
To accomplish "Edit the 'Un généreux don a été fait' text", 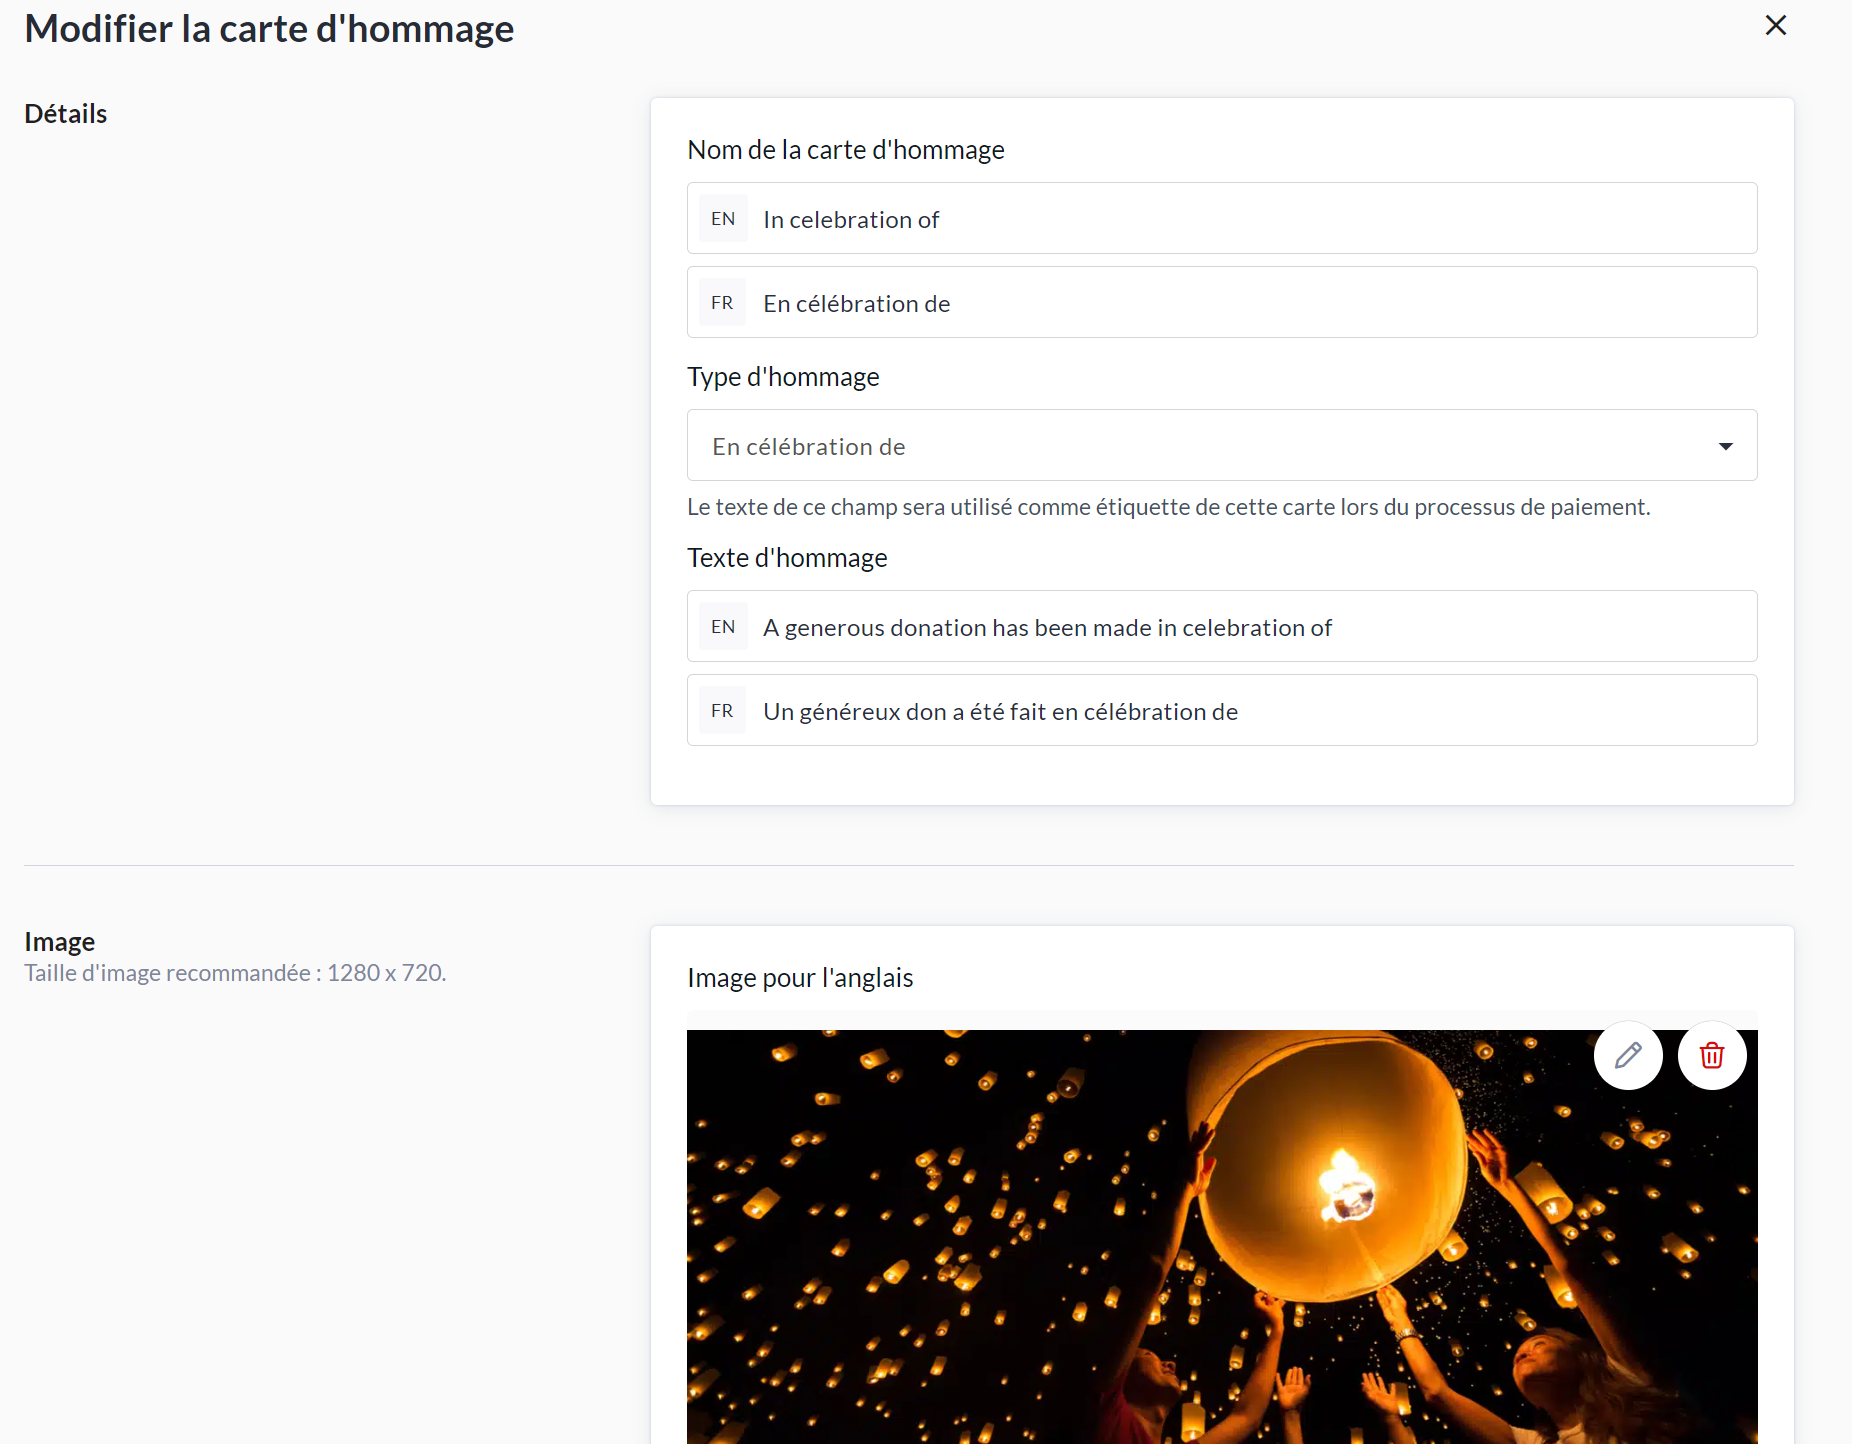I will pyautogui.click(x=1250, y=711).
